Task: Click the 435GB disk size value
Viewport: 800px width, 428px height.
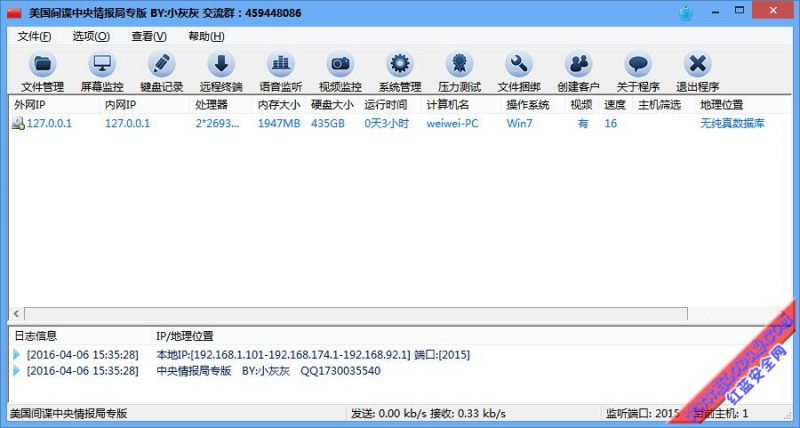Action: 328,123
